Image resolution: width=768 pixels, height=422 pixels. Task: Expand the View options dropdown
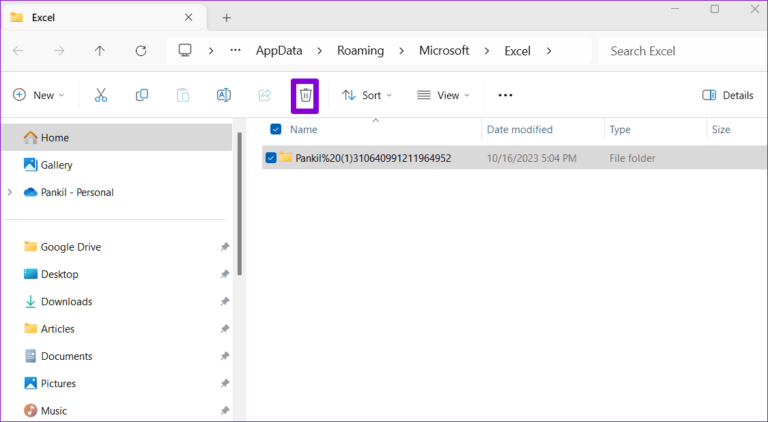click(x=444, y=95)
